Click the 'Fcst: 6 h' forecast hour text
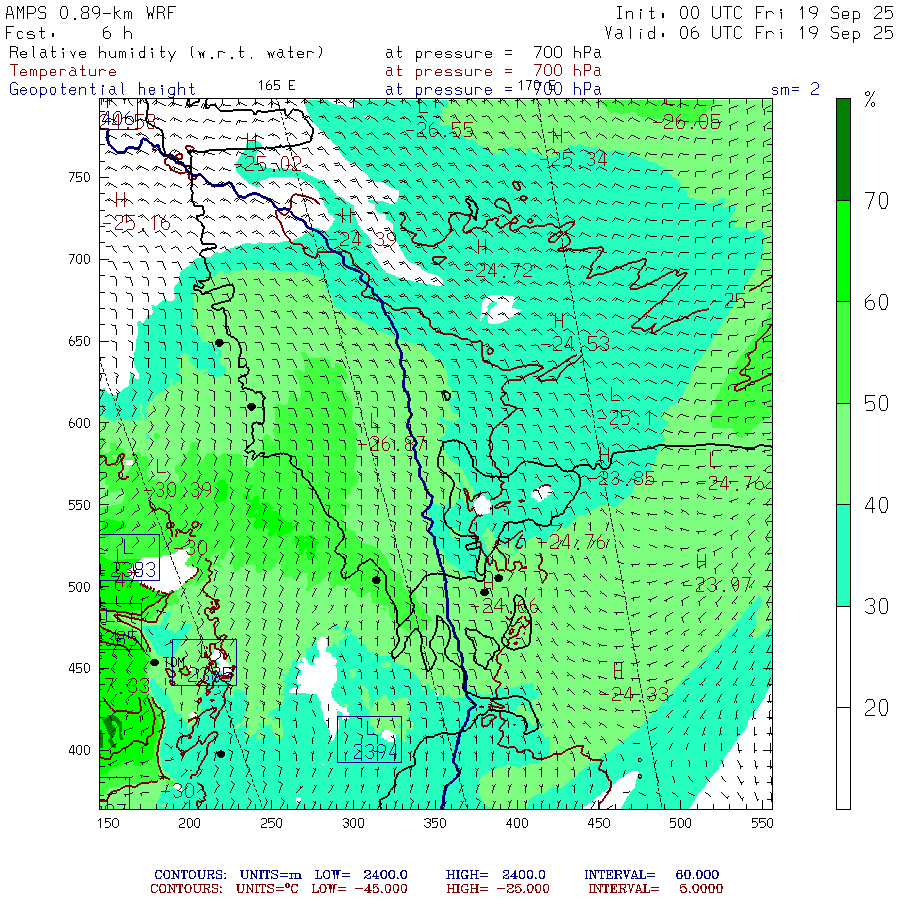 click(x=69, y=33)
